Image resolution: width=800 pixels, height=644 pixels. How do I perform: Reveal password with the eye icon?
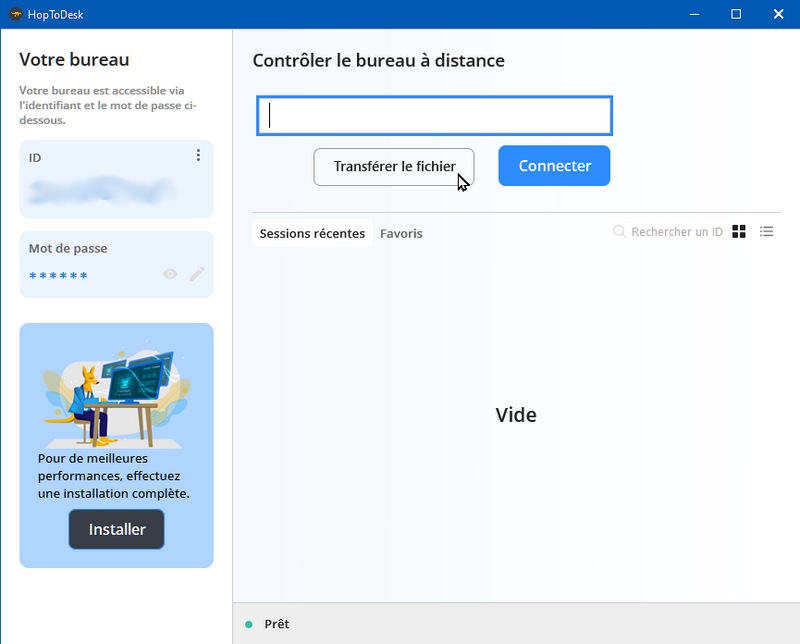(170, 274)
